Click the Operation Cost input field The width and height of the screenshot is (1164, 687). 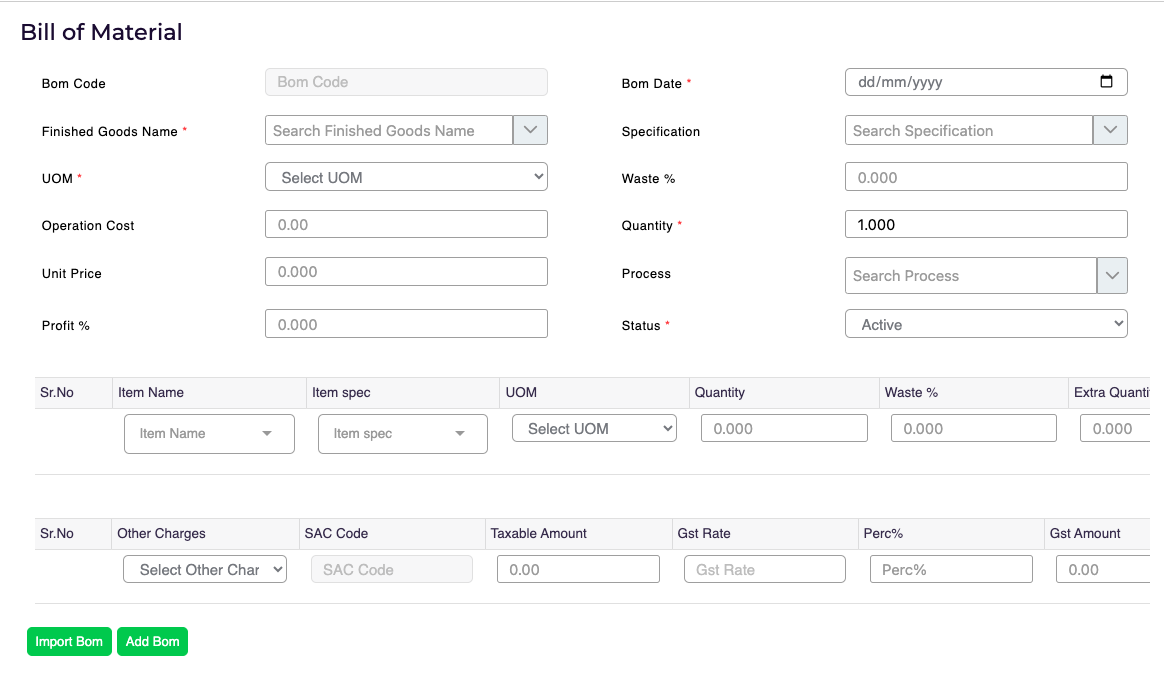[406, 224]
